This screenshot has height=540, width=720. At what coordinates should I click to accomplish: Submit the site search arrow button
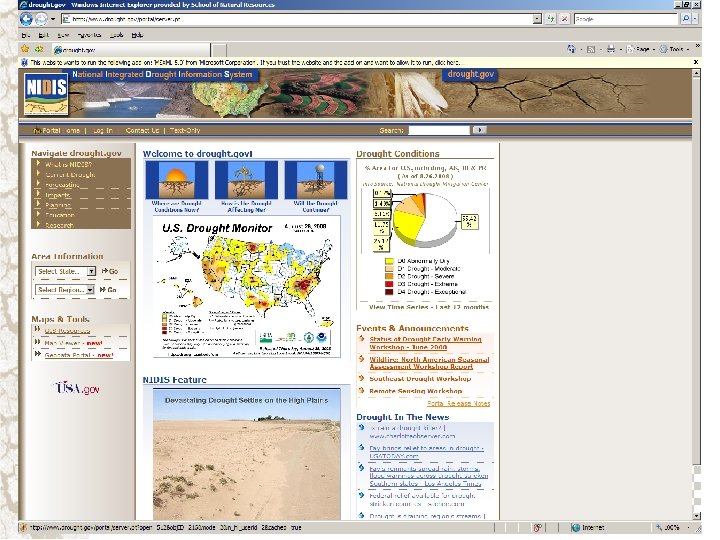tap(479, 130)
